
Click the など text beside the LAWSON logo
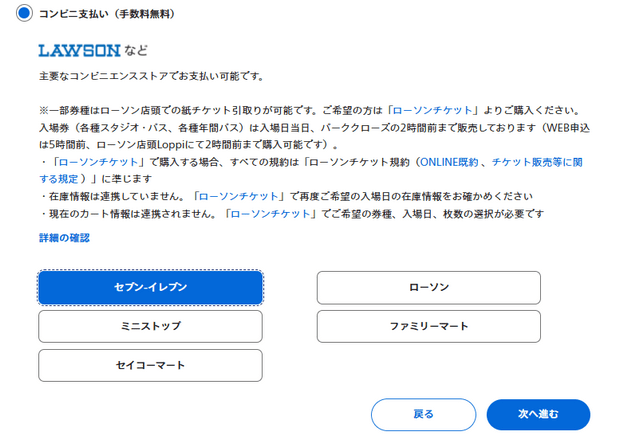[x=136, y=50]
